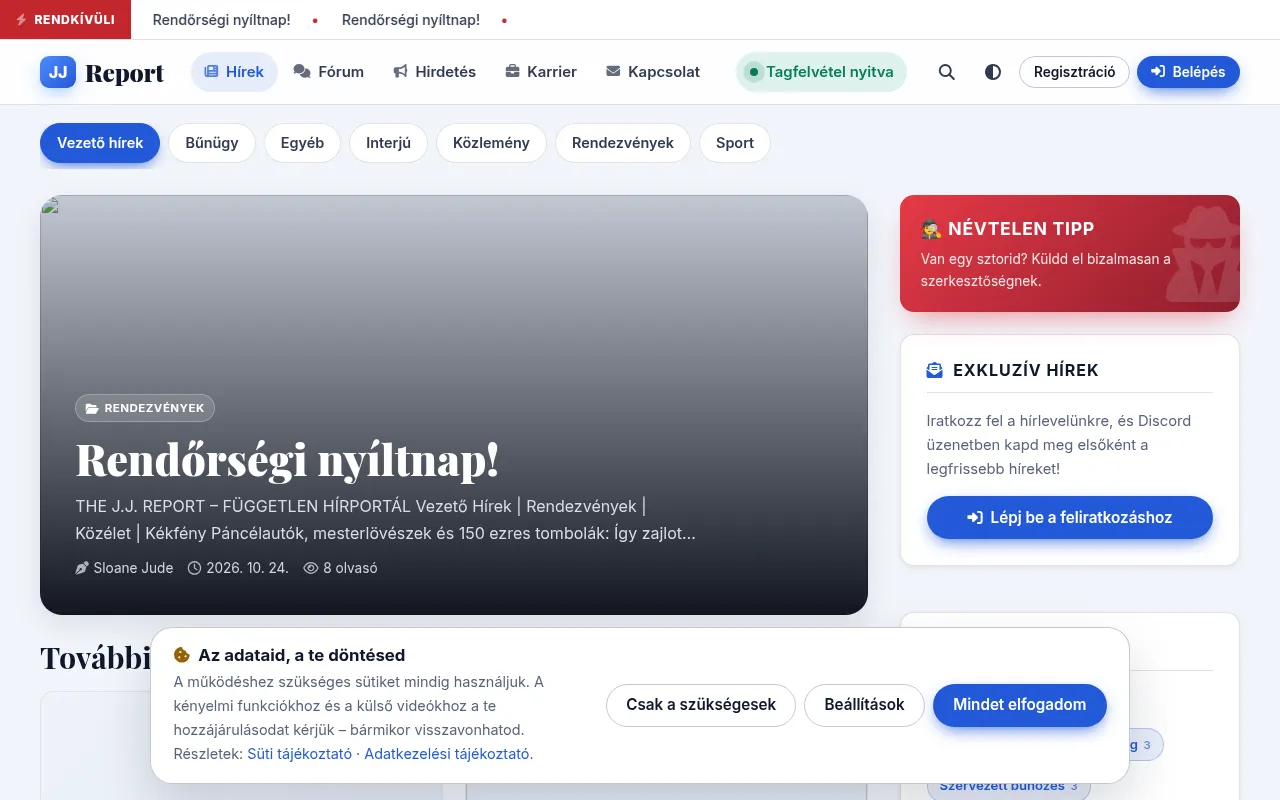Image resolution: width=1280 pixels, height=800 pixels.
Task: Open the Hírek nav item
Action: (234, 72)
